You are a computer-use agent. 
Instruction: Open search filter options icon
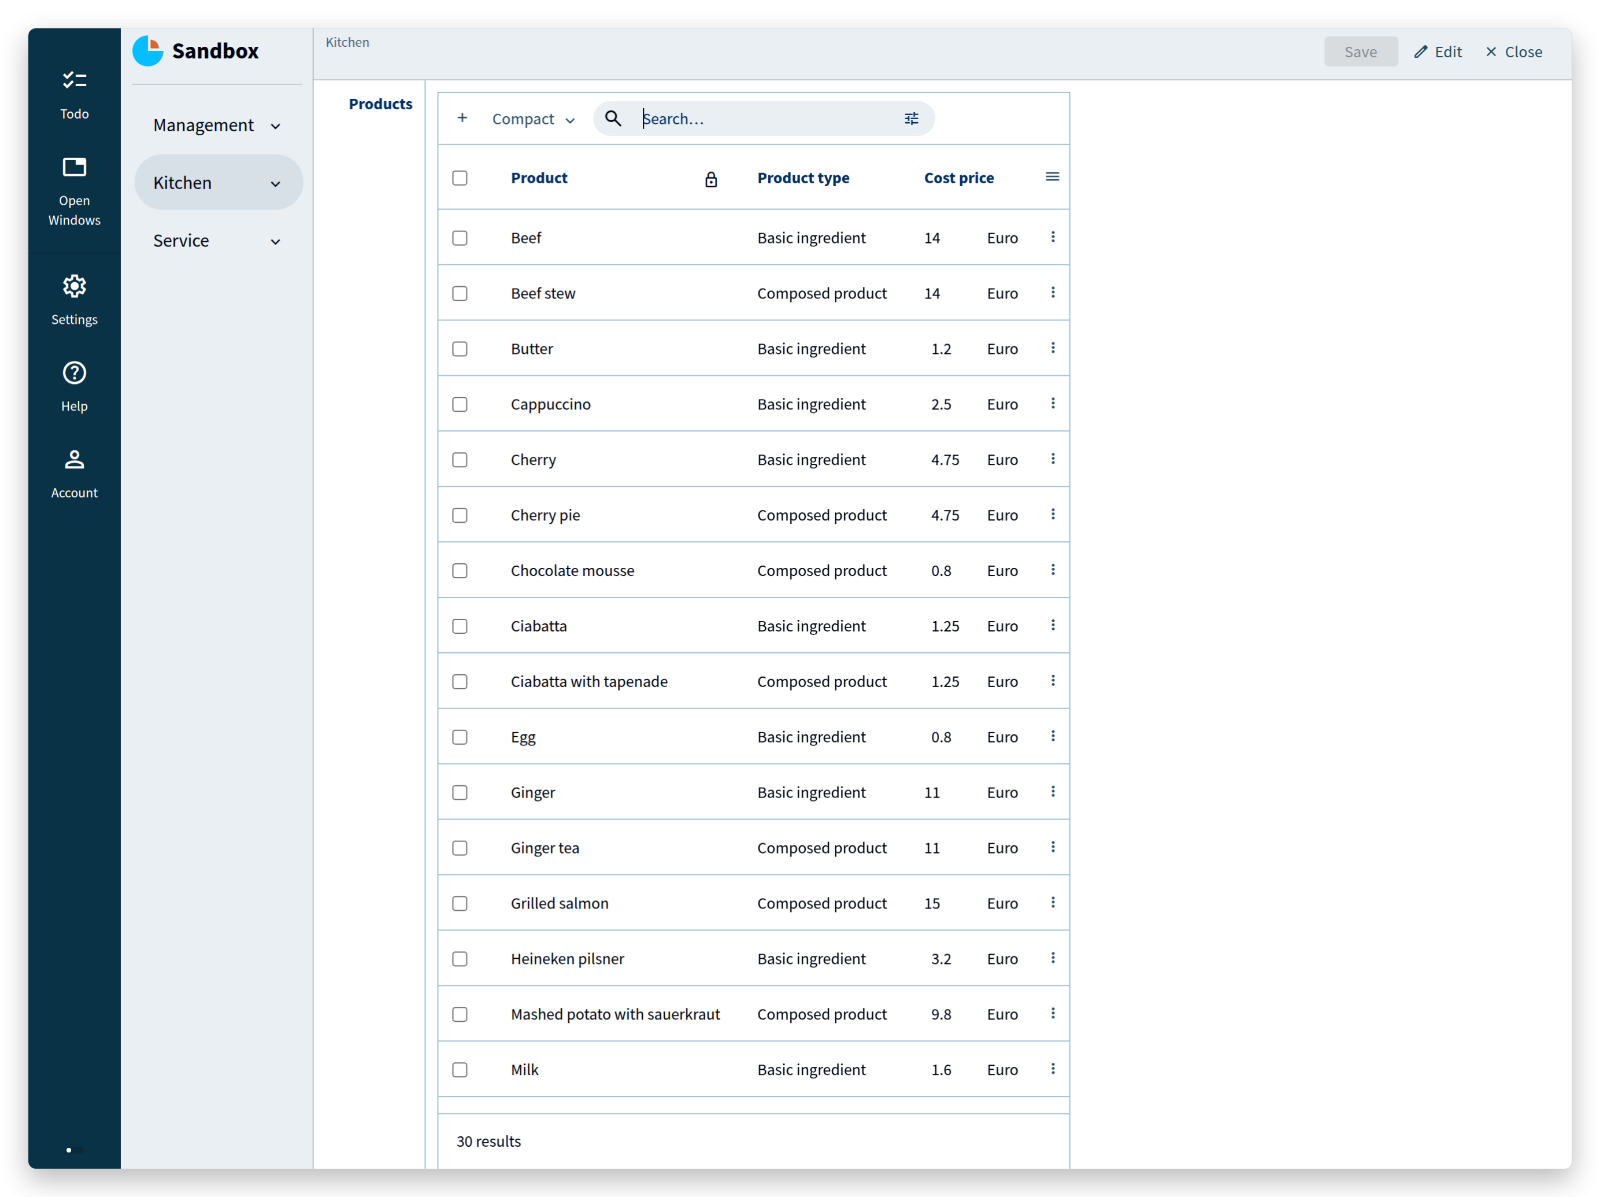point(911,118)
